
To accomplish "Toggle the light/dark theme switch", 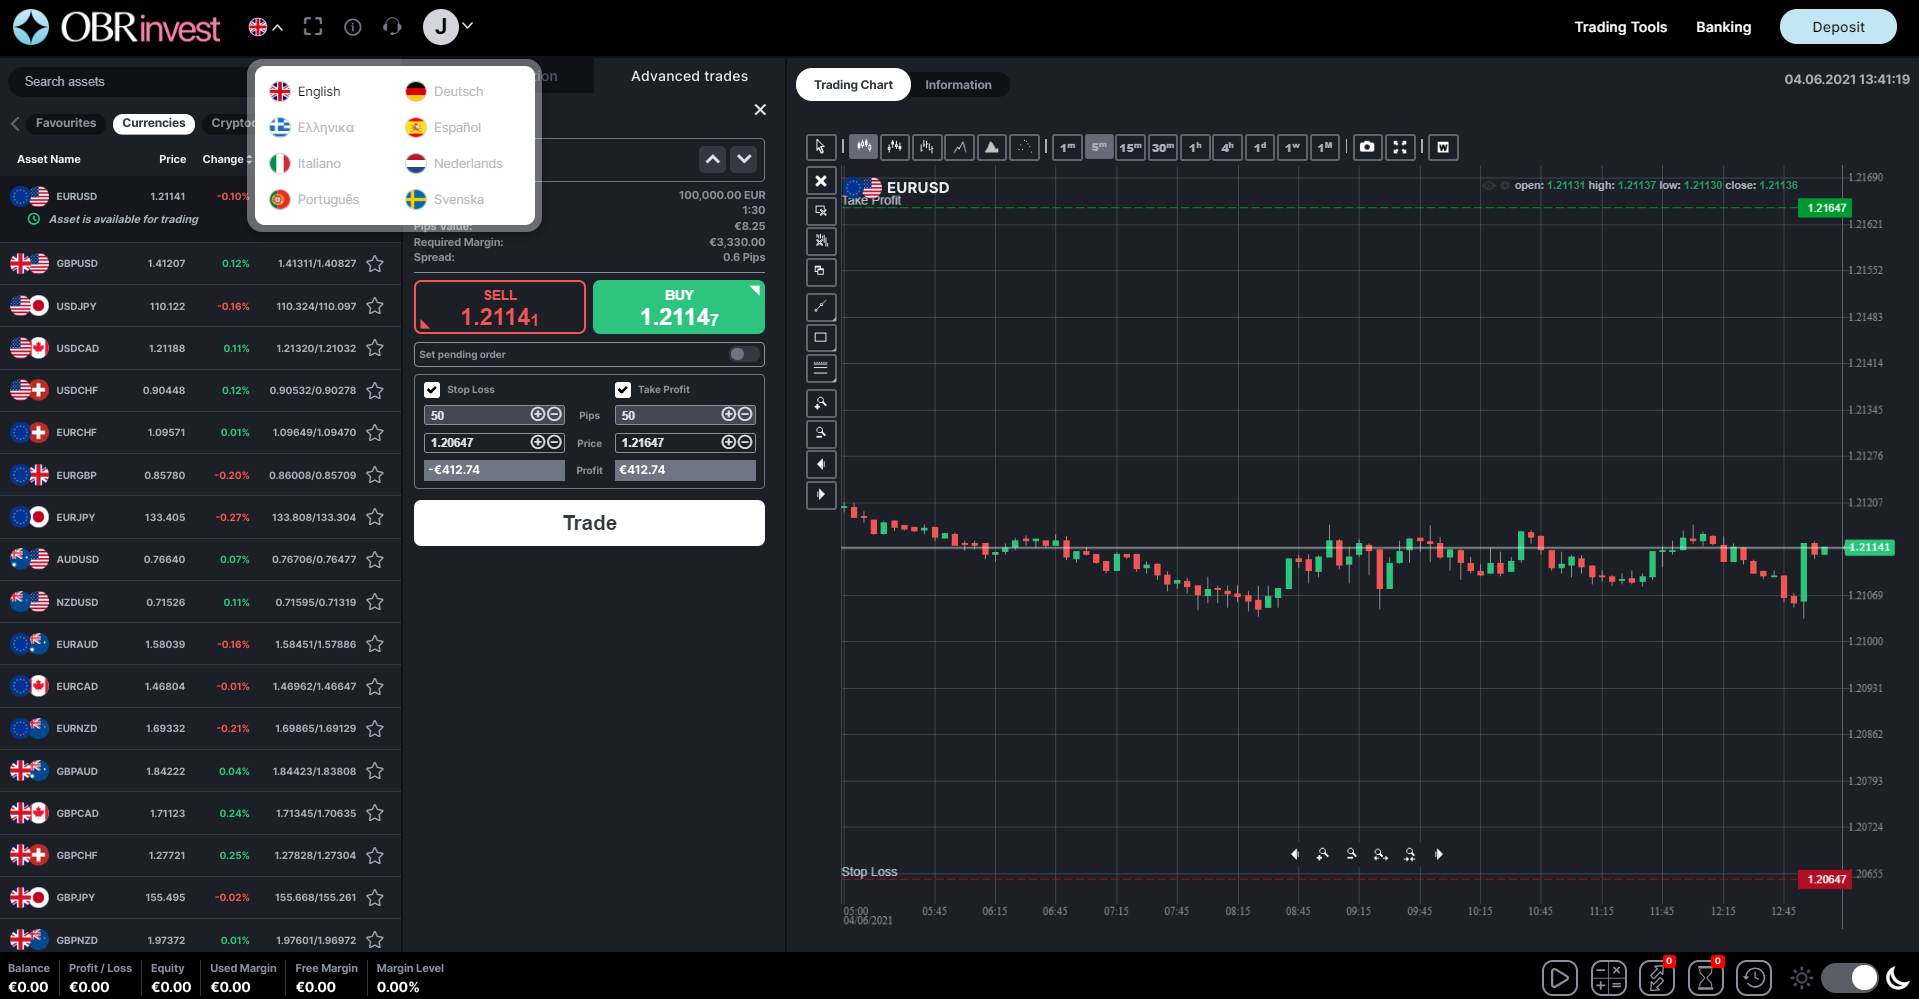I will pyautogui.click(x=1848, y=978).
